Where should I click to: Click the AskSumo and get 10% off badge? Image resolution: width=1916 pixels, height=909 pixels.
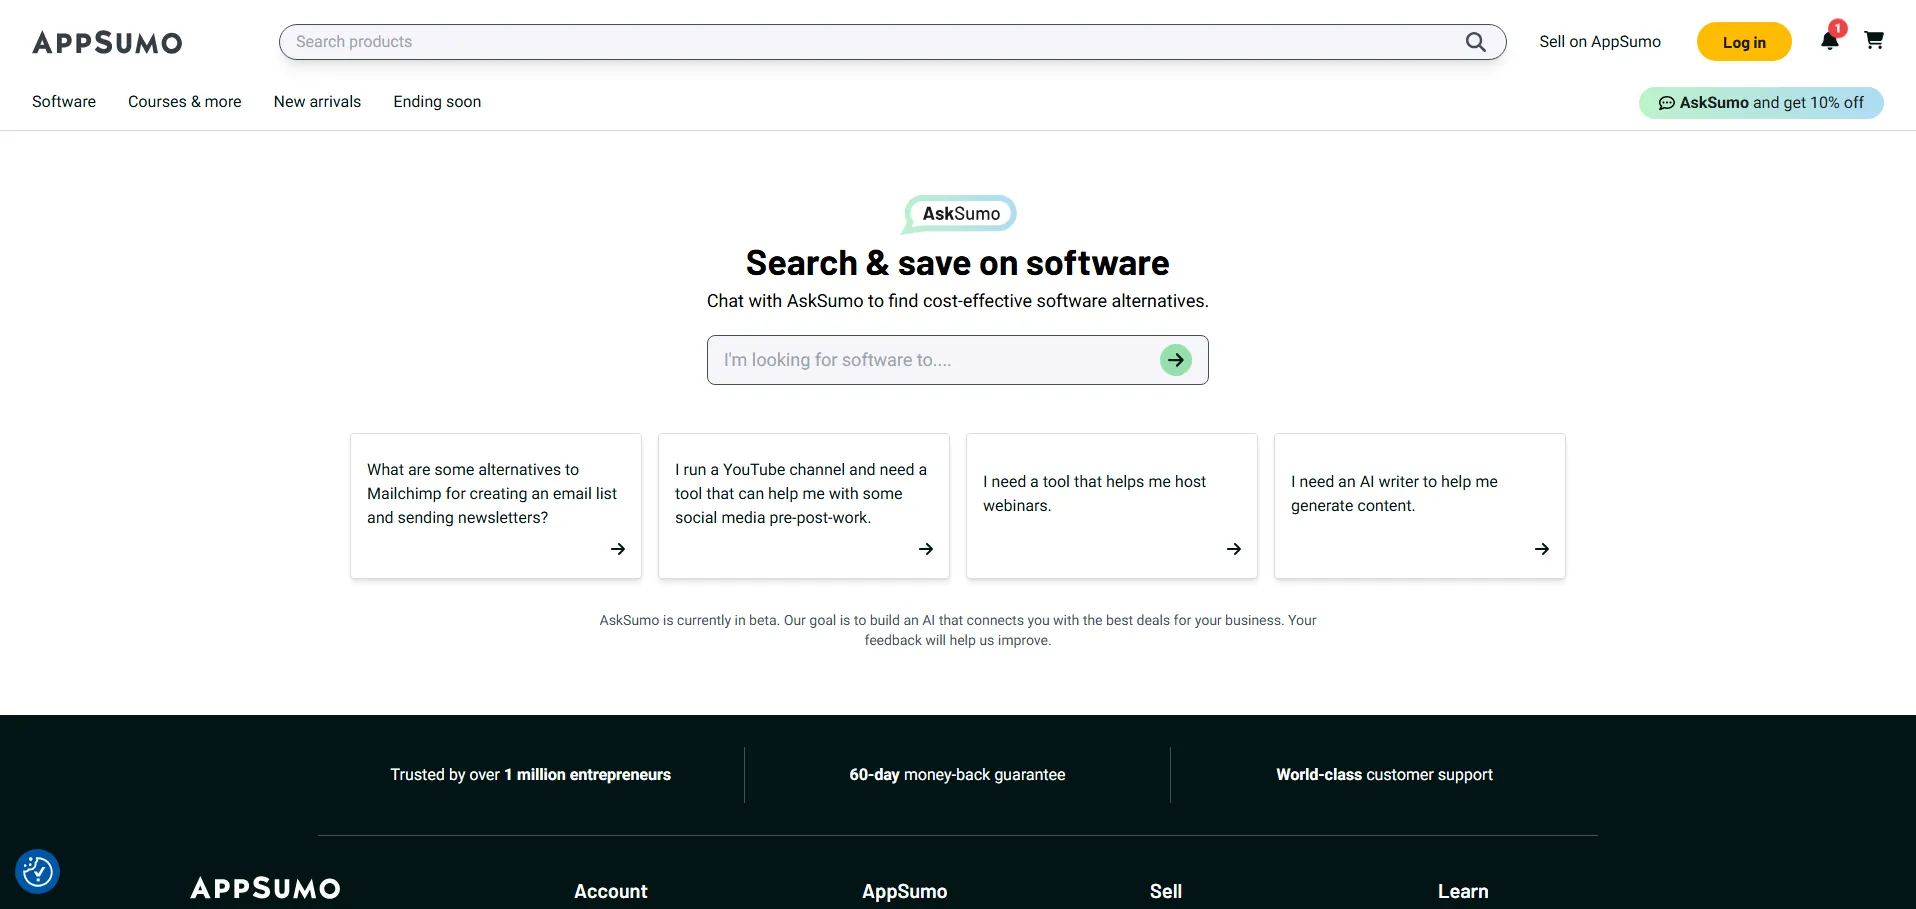click(x=1760, y=103)
